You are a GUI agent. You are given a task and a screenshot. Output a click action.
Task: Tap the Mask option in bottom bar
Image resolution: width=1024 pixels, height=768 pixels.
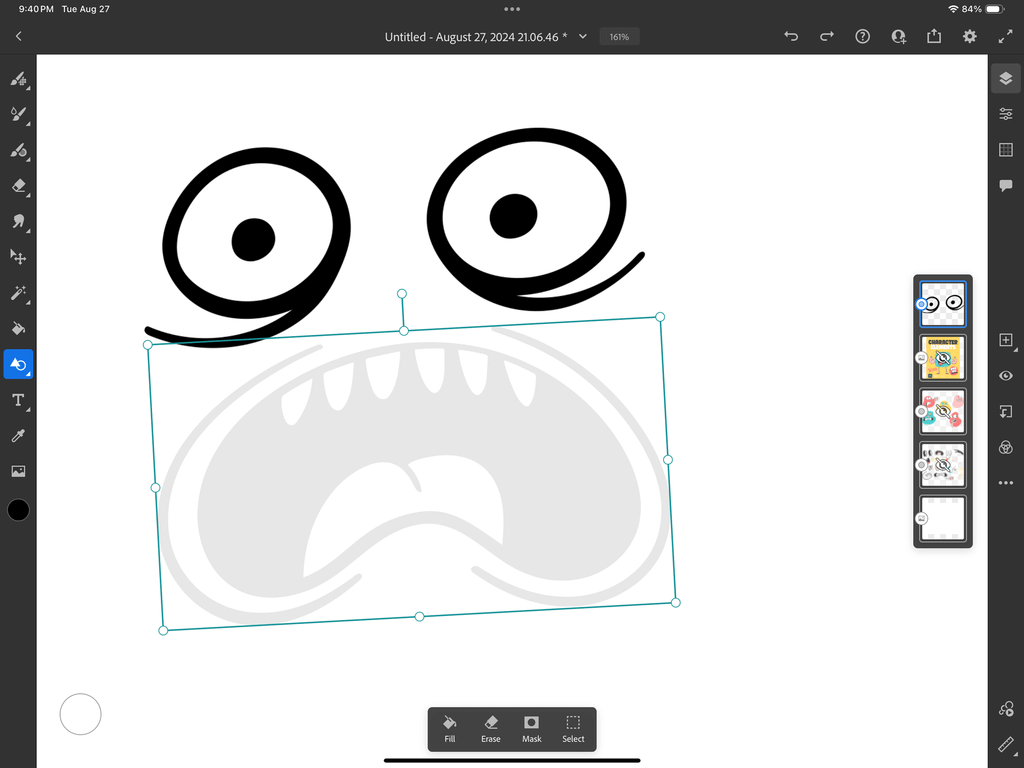532,729
